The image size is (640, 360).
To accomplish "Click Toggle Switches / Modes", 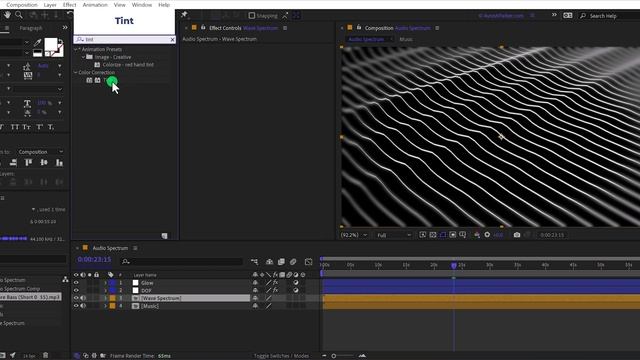I will tap(281, 356).
